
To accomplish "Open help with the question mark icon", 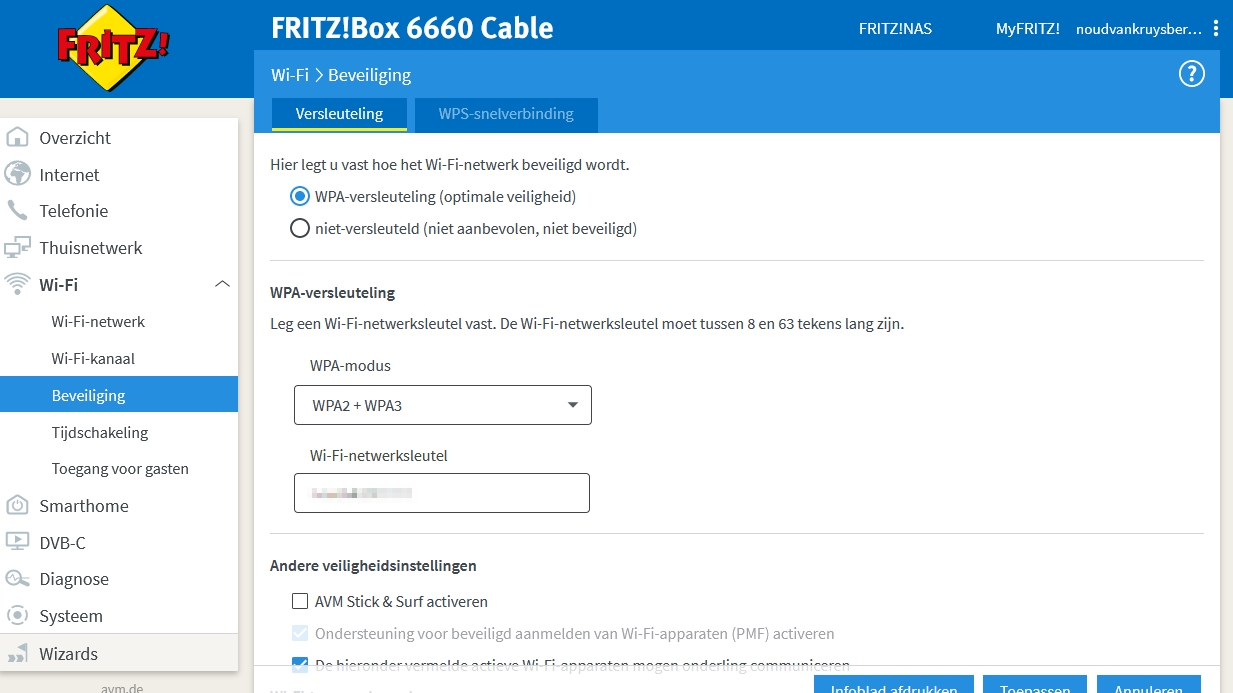I will (1191, 74).
